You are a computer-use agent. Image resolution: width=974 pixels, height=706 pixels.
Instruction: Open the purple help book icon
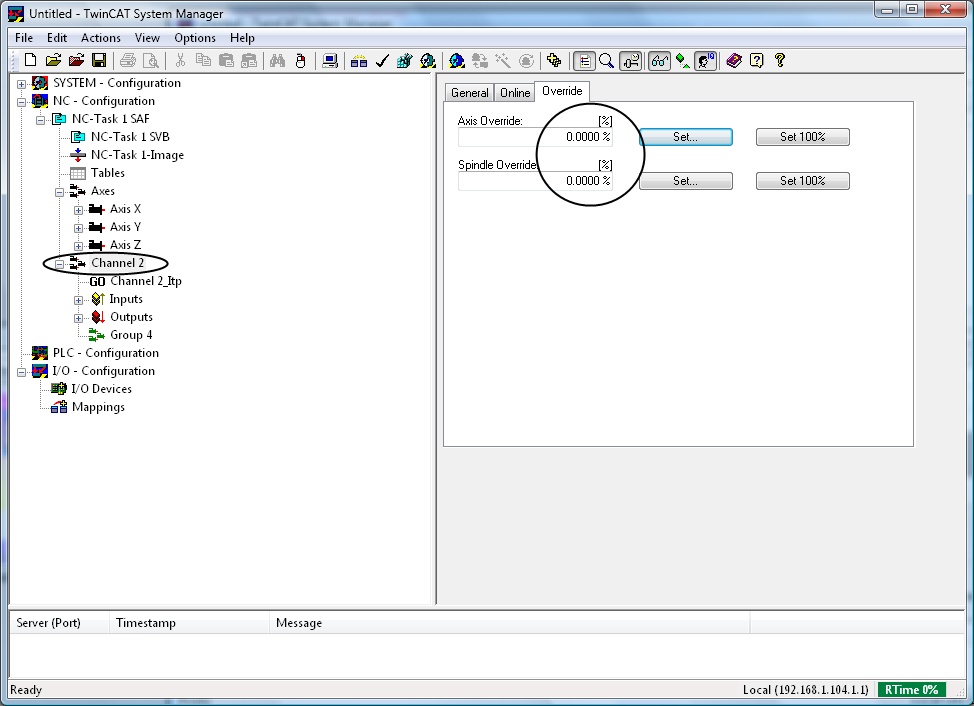click(x=734, y=60)
